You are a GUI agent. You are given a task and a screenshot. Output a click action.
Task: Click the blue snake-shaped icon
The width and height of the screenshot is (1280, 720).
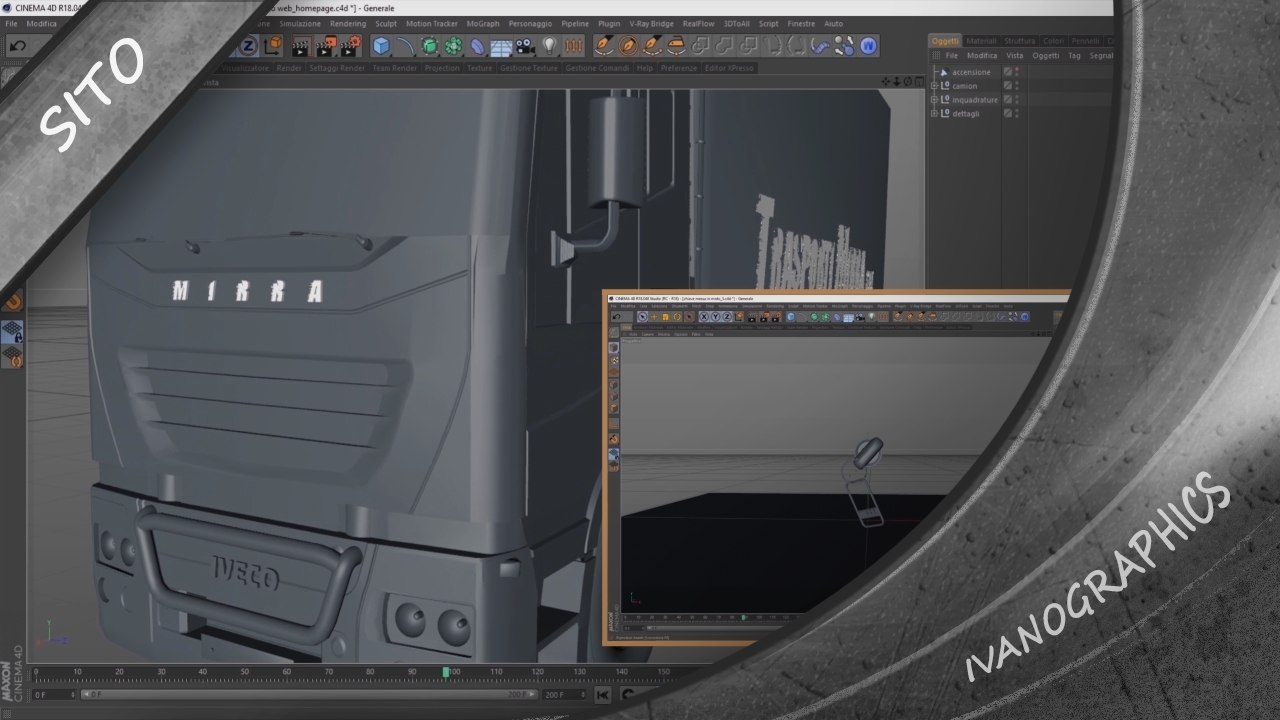click(x=821, y=46)
